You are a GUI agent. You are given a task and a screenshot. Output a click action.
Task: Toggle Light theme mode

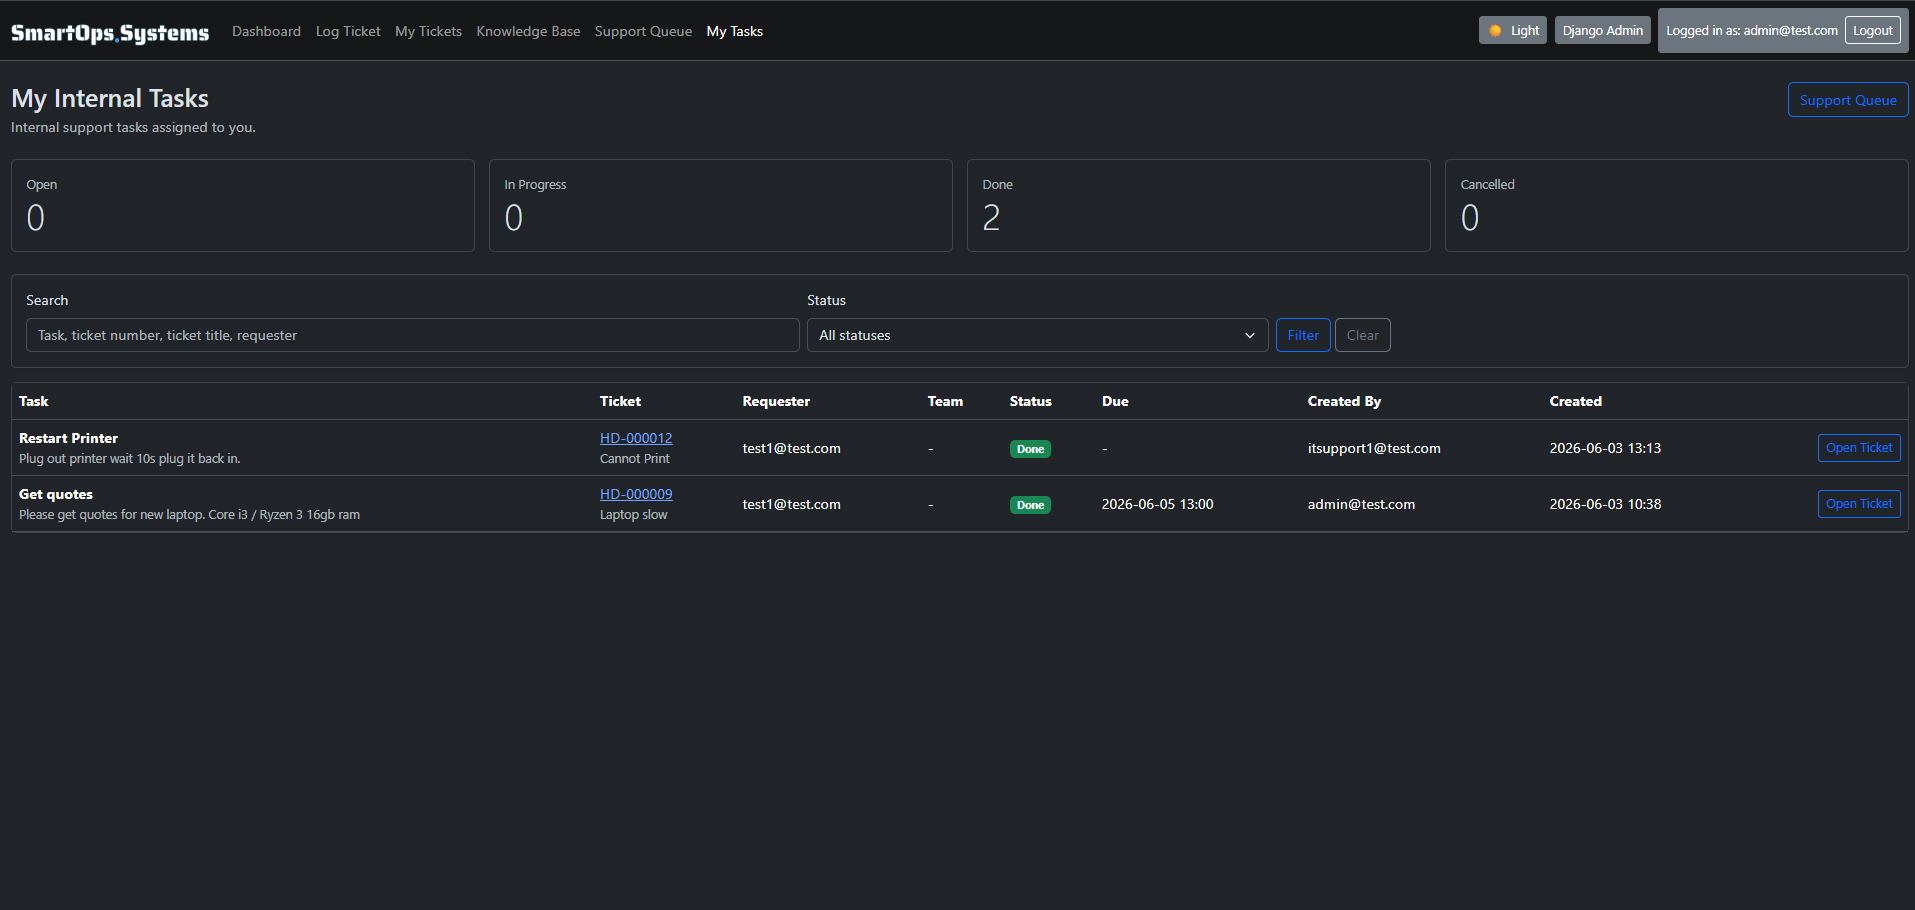[1513, 30]
